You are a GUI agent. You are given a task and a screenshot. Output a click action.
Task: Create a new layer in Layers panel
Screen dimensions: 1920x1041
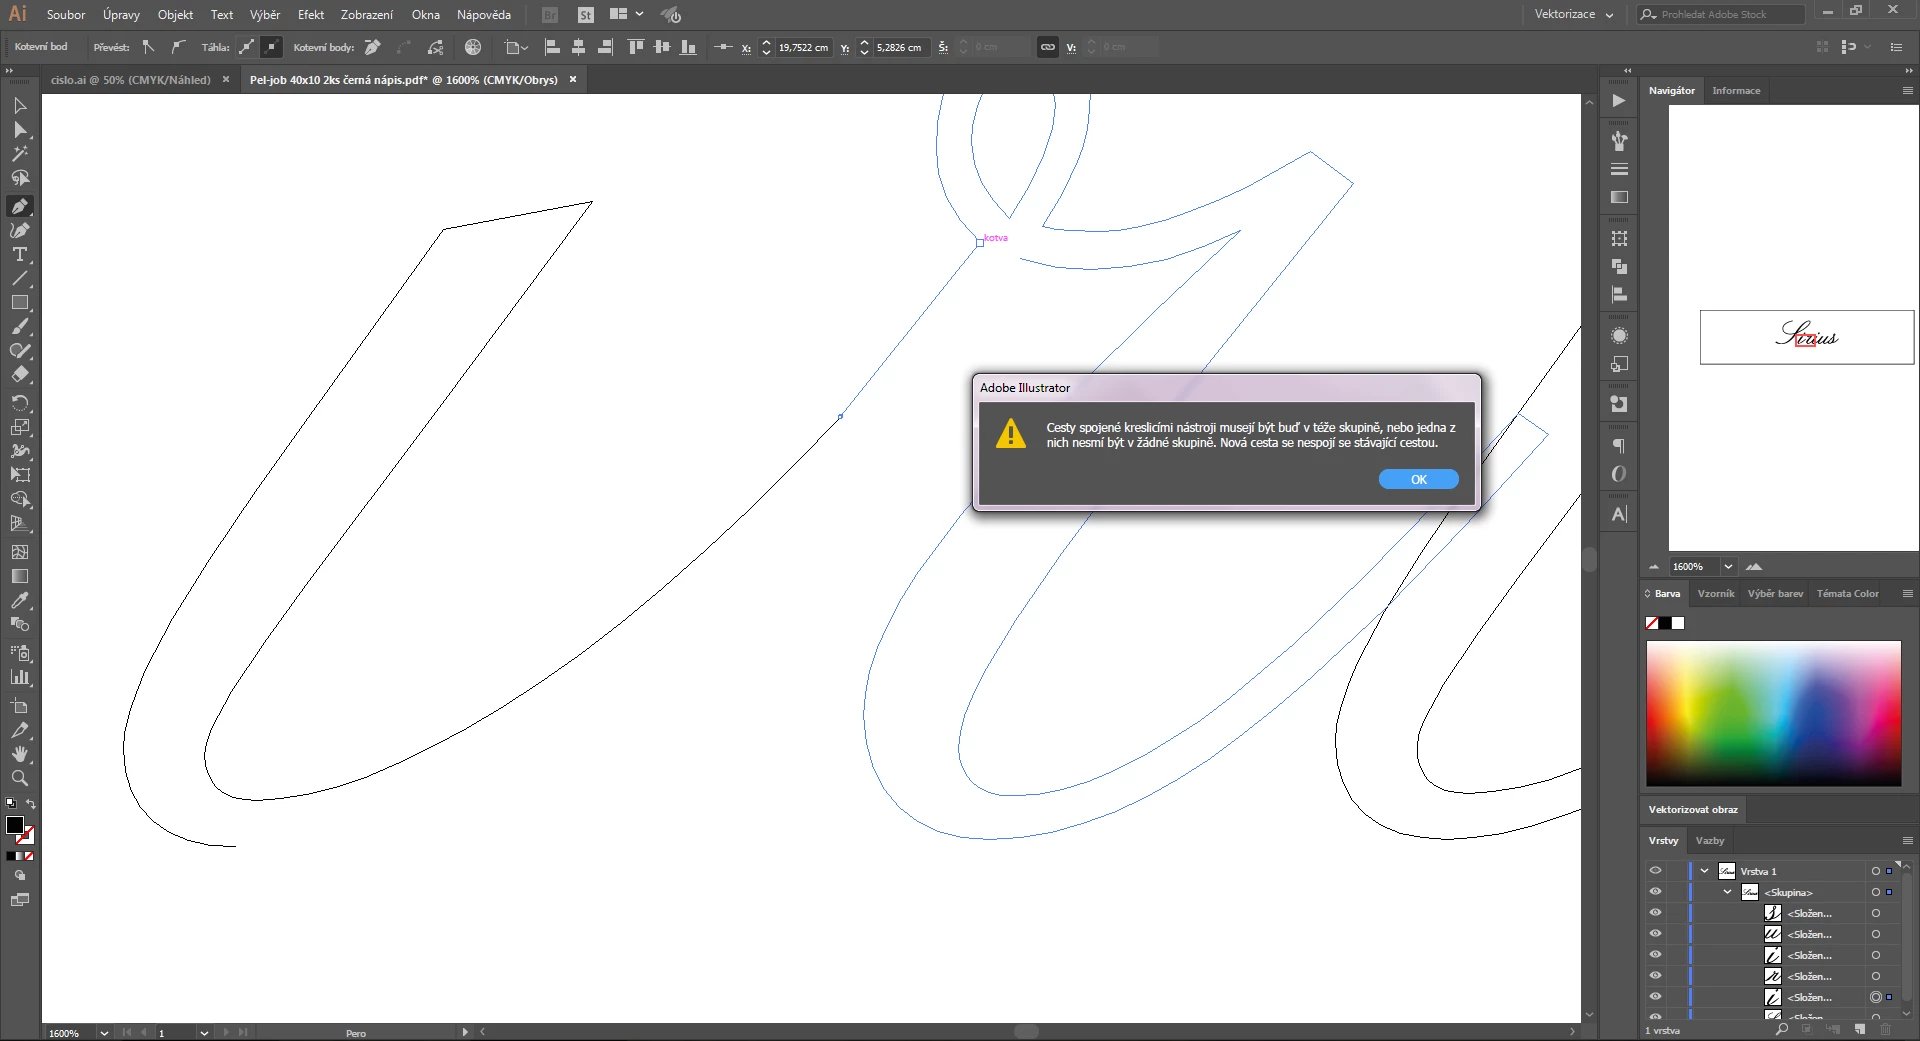[x=1859, y=1029]
